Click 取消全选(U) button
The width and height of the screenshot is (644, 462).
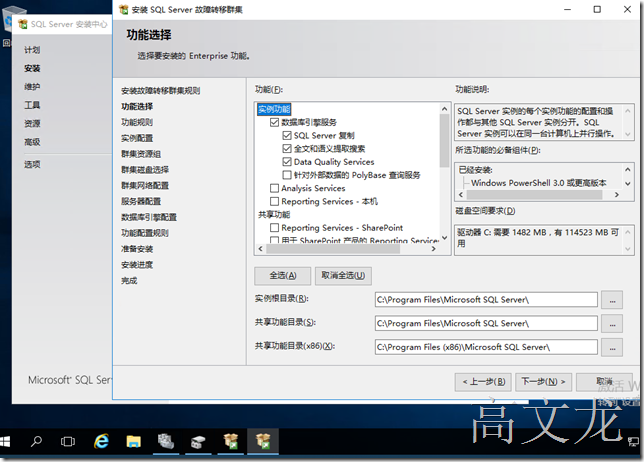point(343,276)
